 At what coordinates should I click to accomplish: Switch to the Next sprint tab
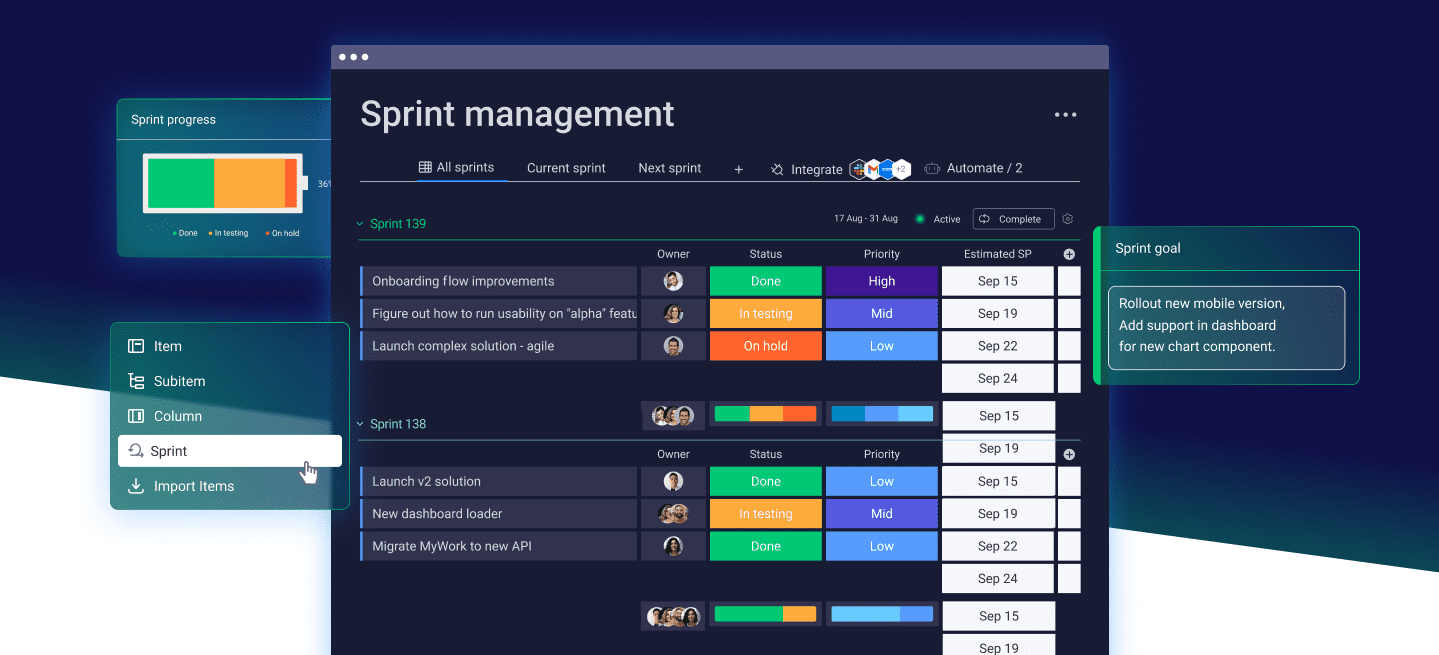coord(670,168)
